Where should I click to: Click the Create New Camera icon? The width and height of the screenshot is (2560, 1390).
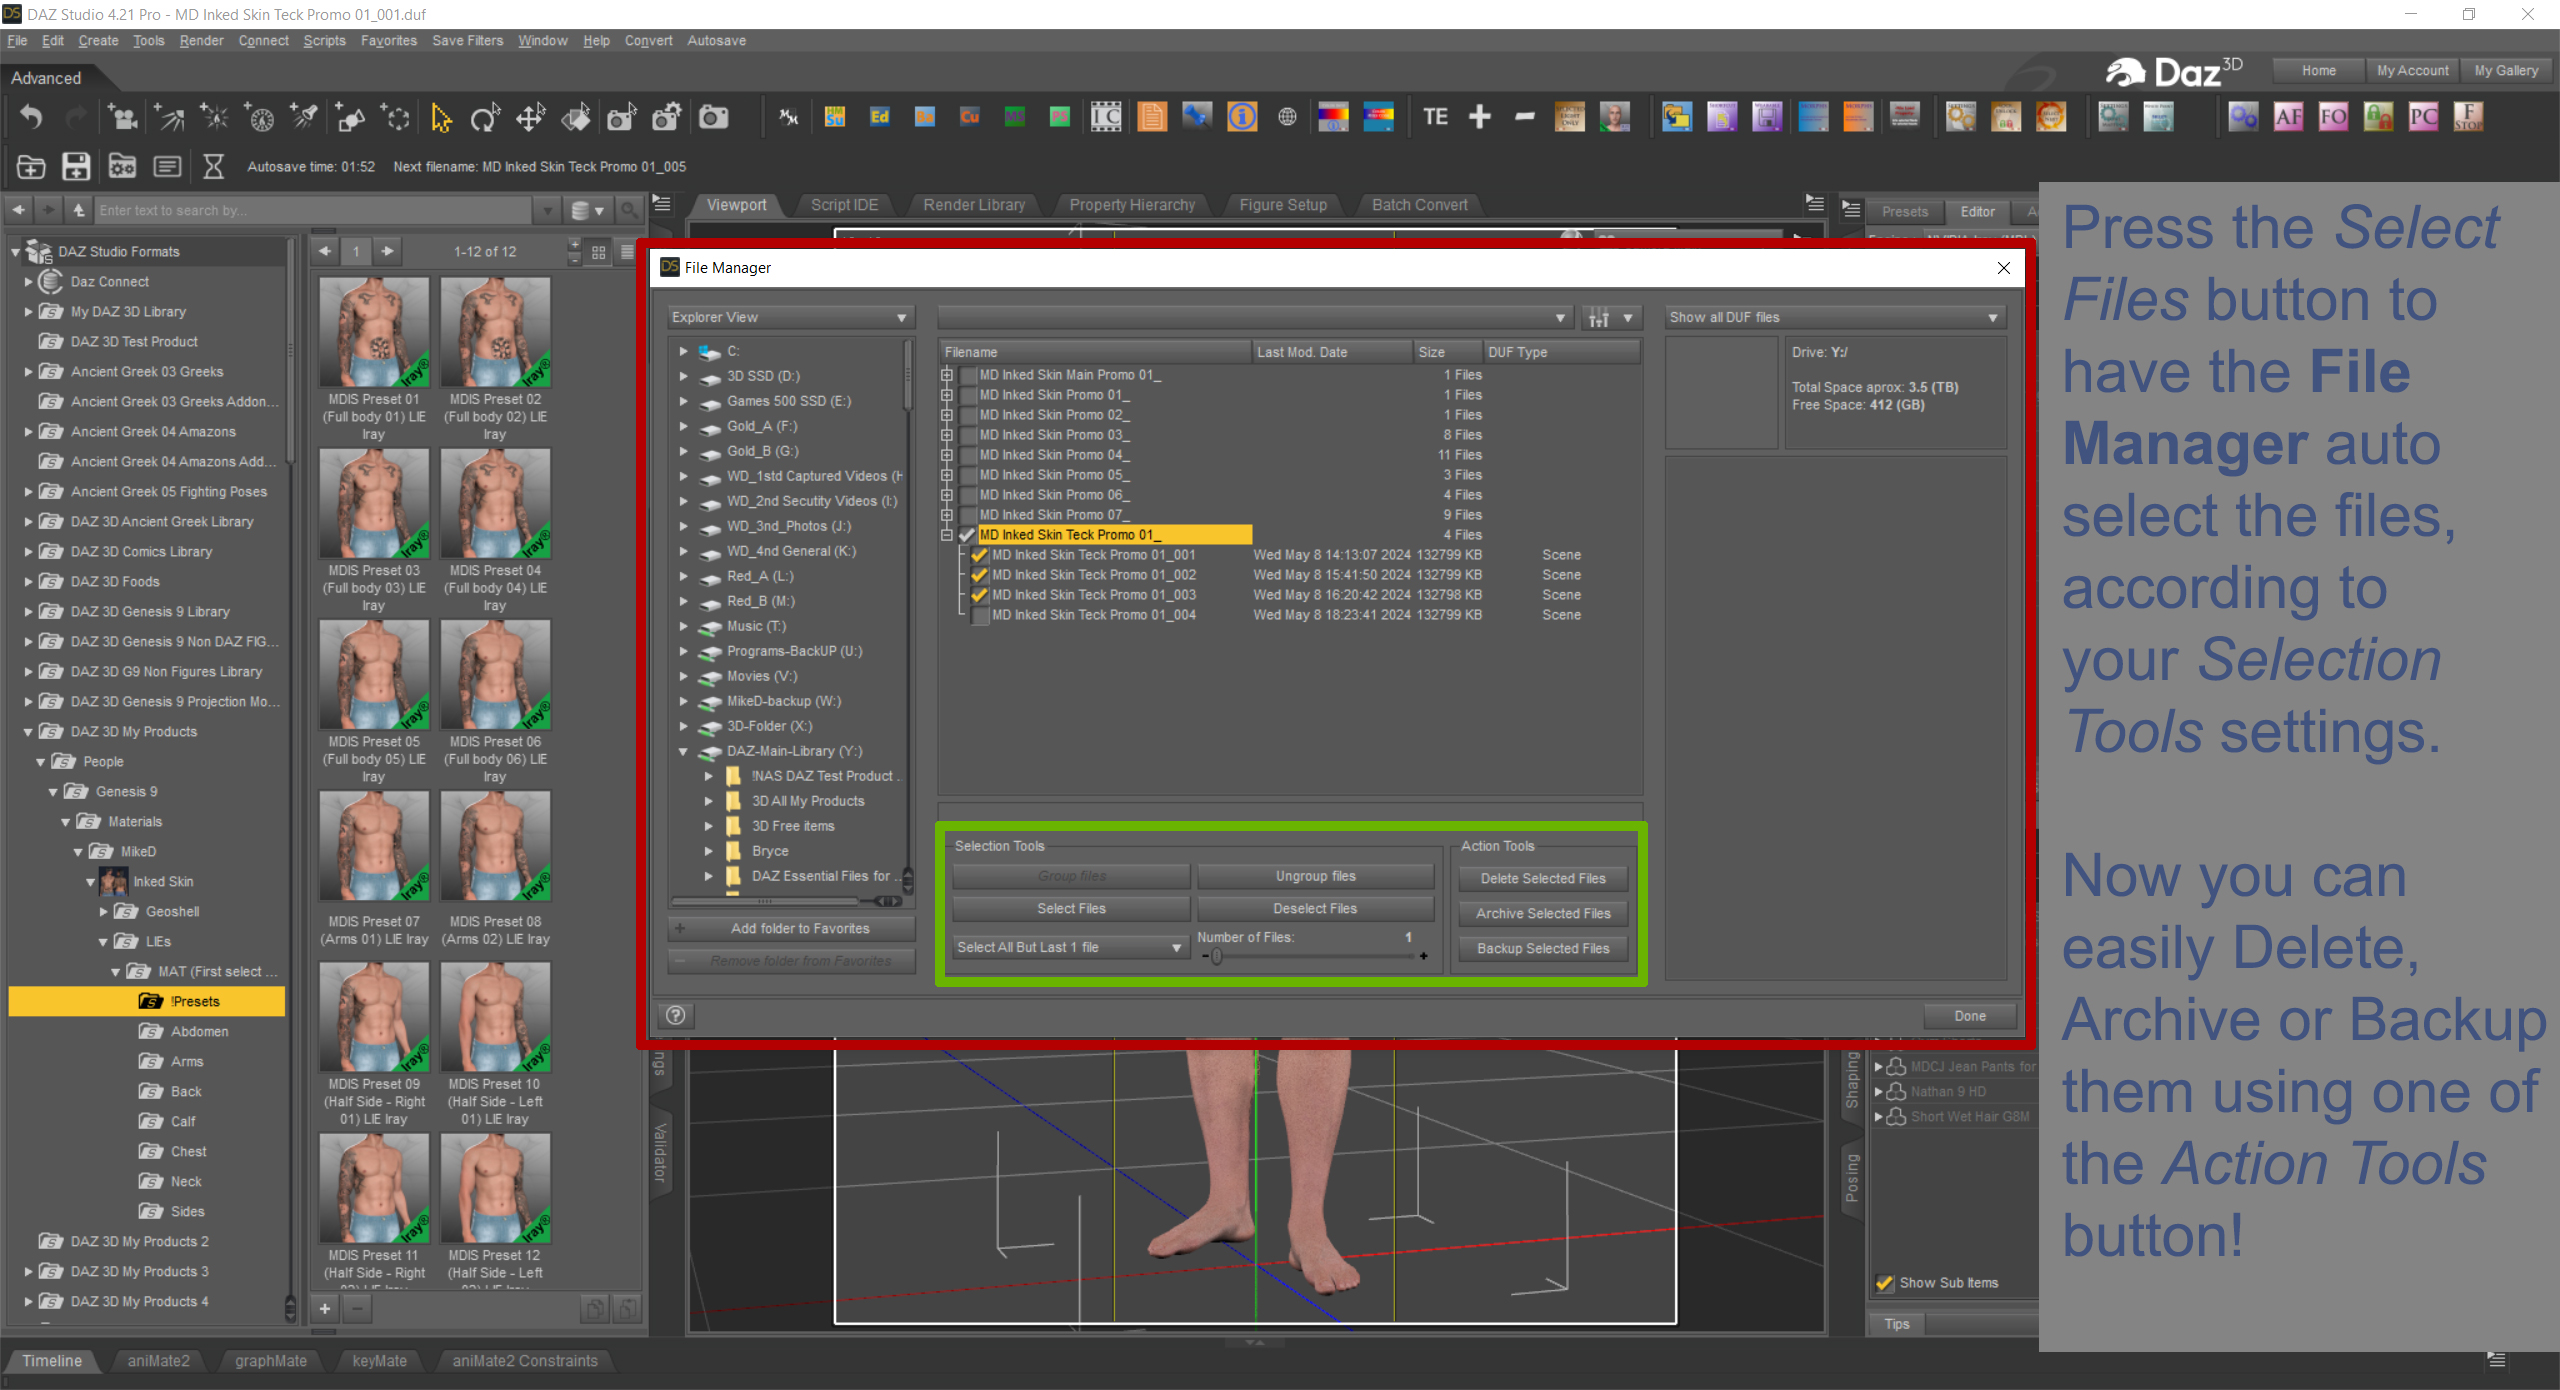point(124,118)
